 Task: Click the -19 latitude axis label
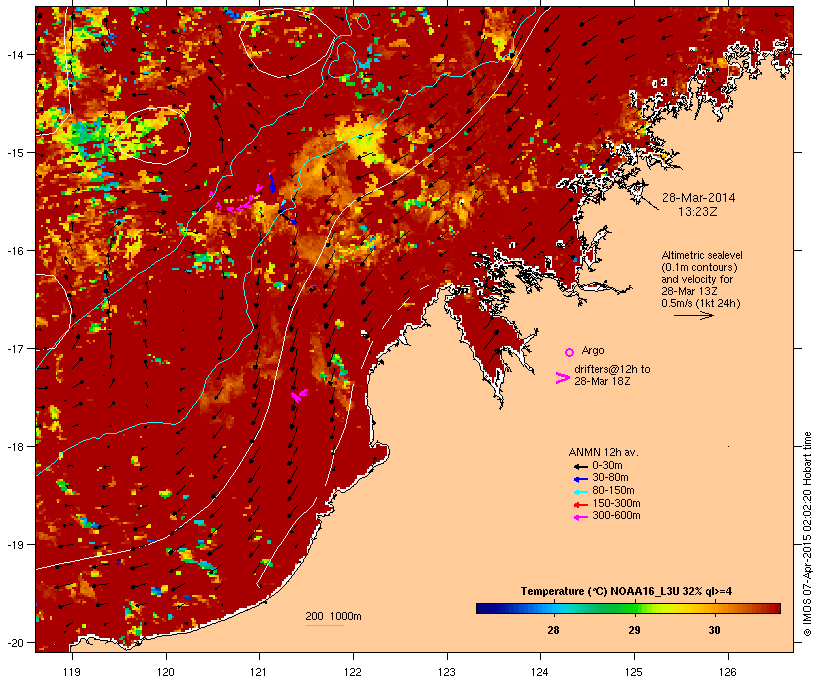click(14, 545)
